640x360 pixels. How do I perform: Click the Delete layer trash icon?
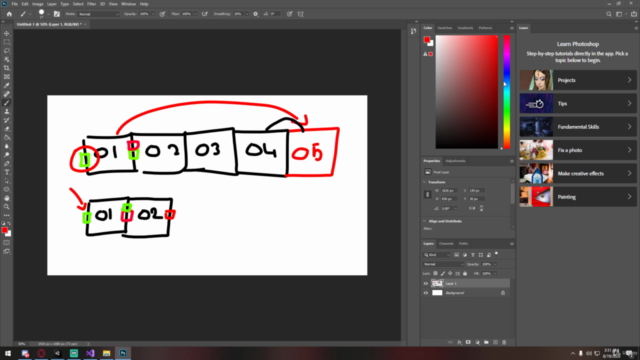pos(504,342)
